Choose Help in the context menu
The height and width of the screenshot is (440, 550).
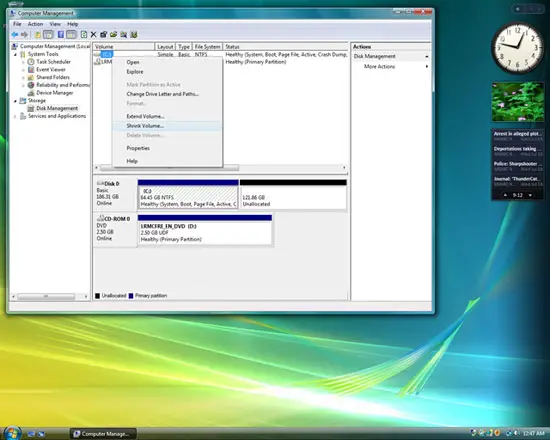(x=167, y=161)
